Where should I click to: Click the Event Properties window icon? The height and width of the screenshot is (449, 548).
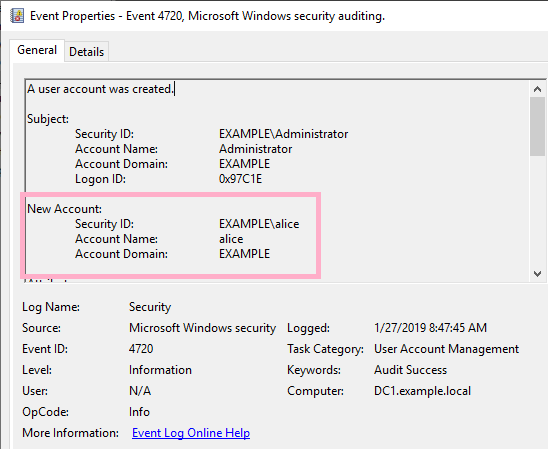point(17,16)
